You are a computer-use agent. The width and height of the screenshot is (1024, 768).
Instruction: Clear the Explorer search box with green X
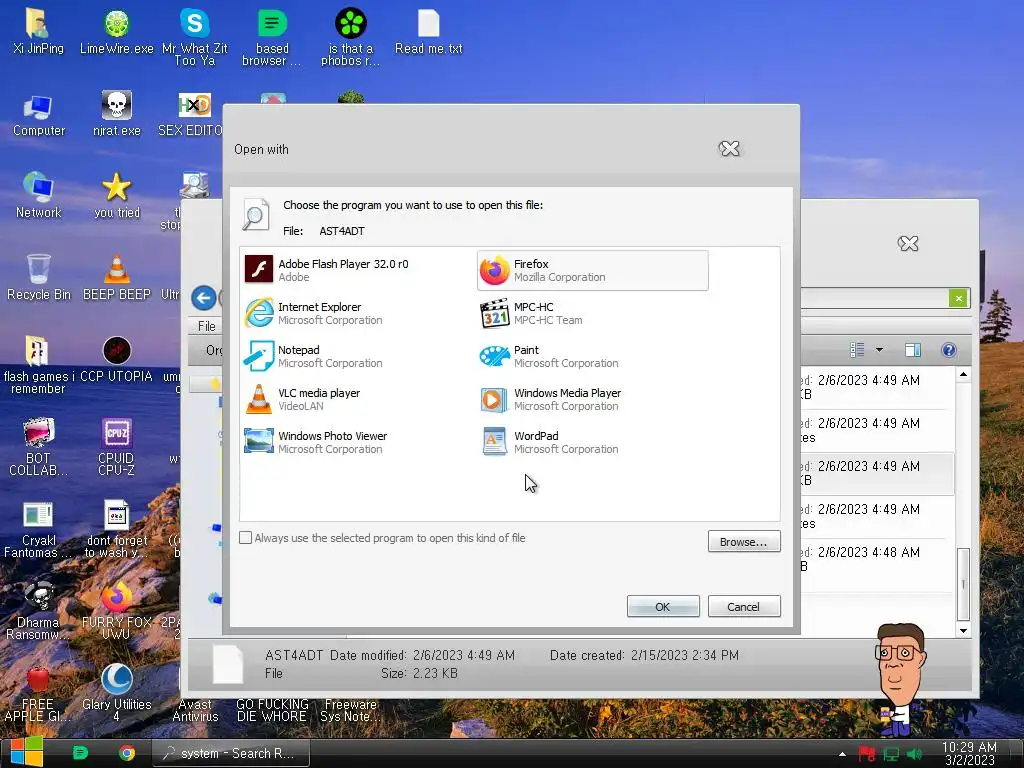[x=958, y=298]
